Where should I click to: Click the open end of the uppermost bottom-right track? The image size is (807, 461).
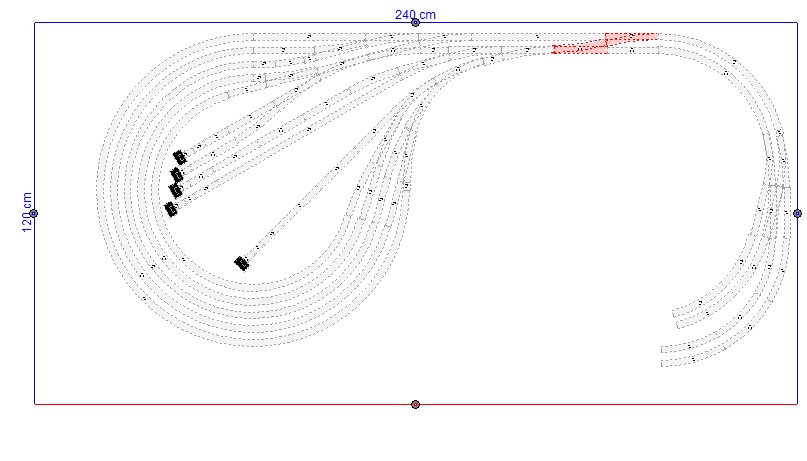coord(675,310)
